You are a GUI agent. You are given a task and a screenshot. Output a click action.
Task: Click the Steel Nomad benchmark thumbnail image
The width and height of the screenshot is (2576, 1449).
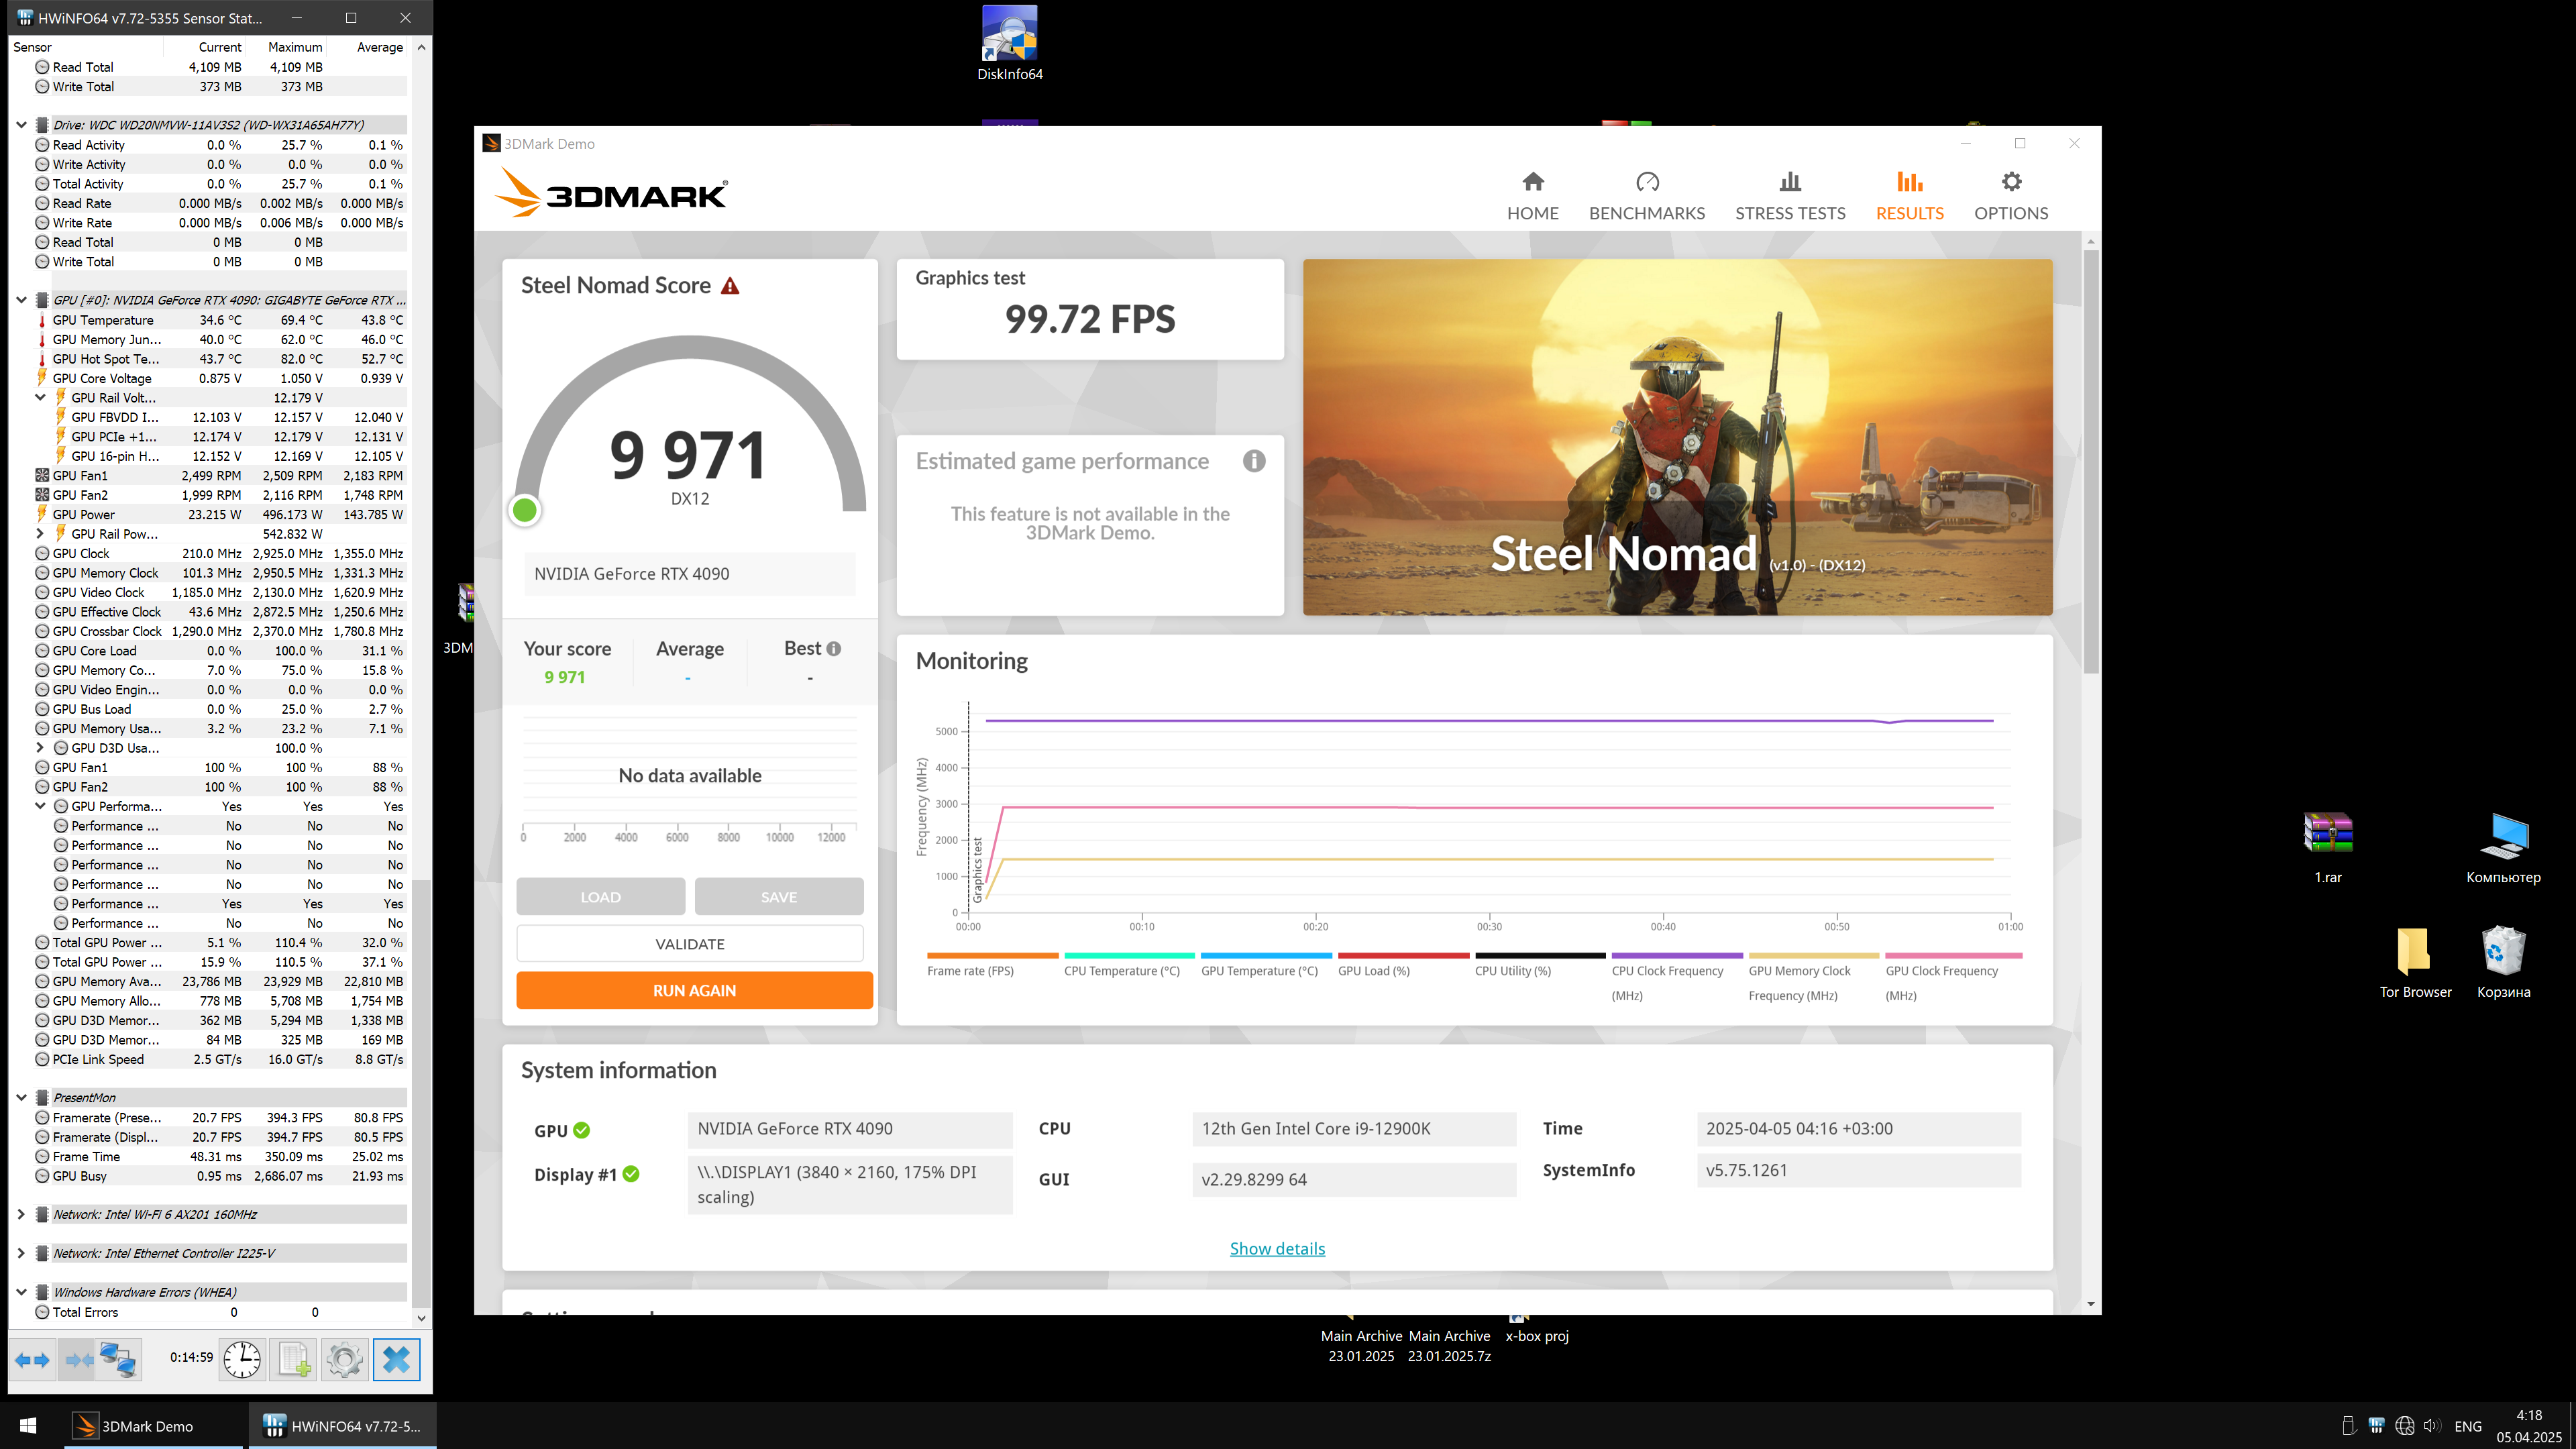pyautogui.click(x=1677, y=437)
